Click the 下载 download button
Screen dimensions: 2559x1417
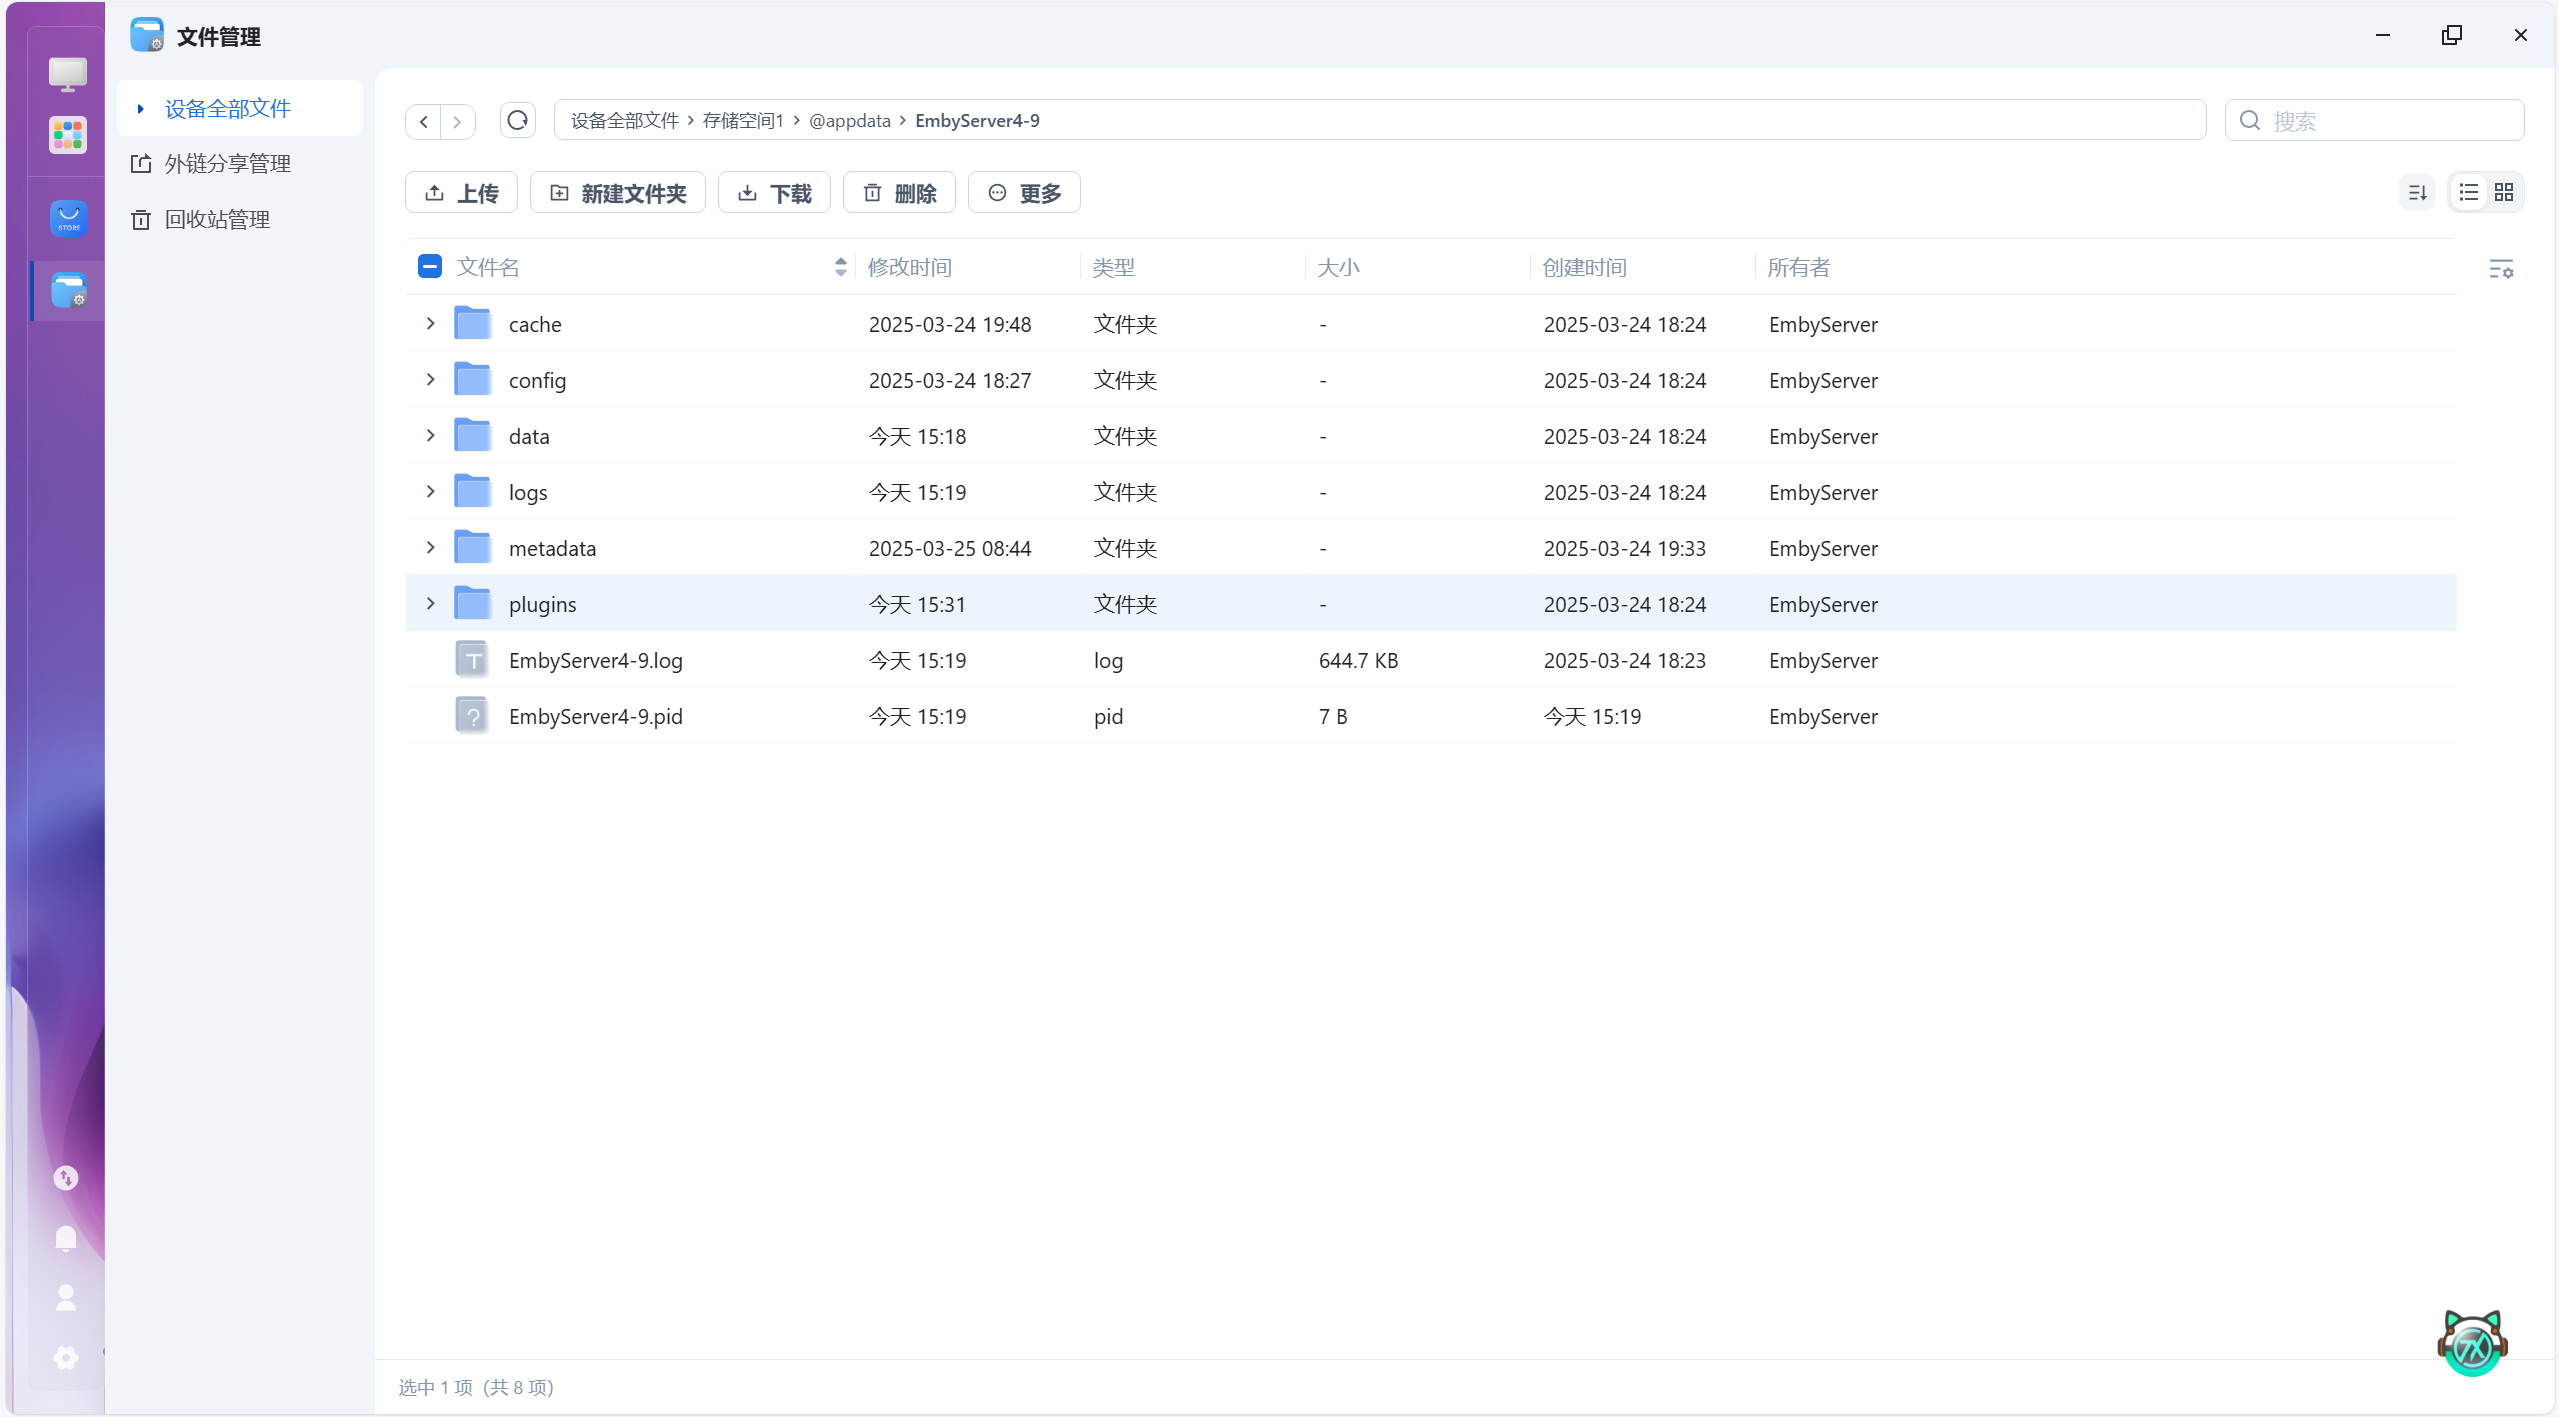[774, 192]
